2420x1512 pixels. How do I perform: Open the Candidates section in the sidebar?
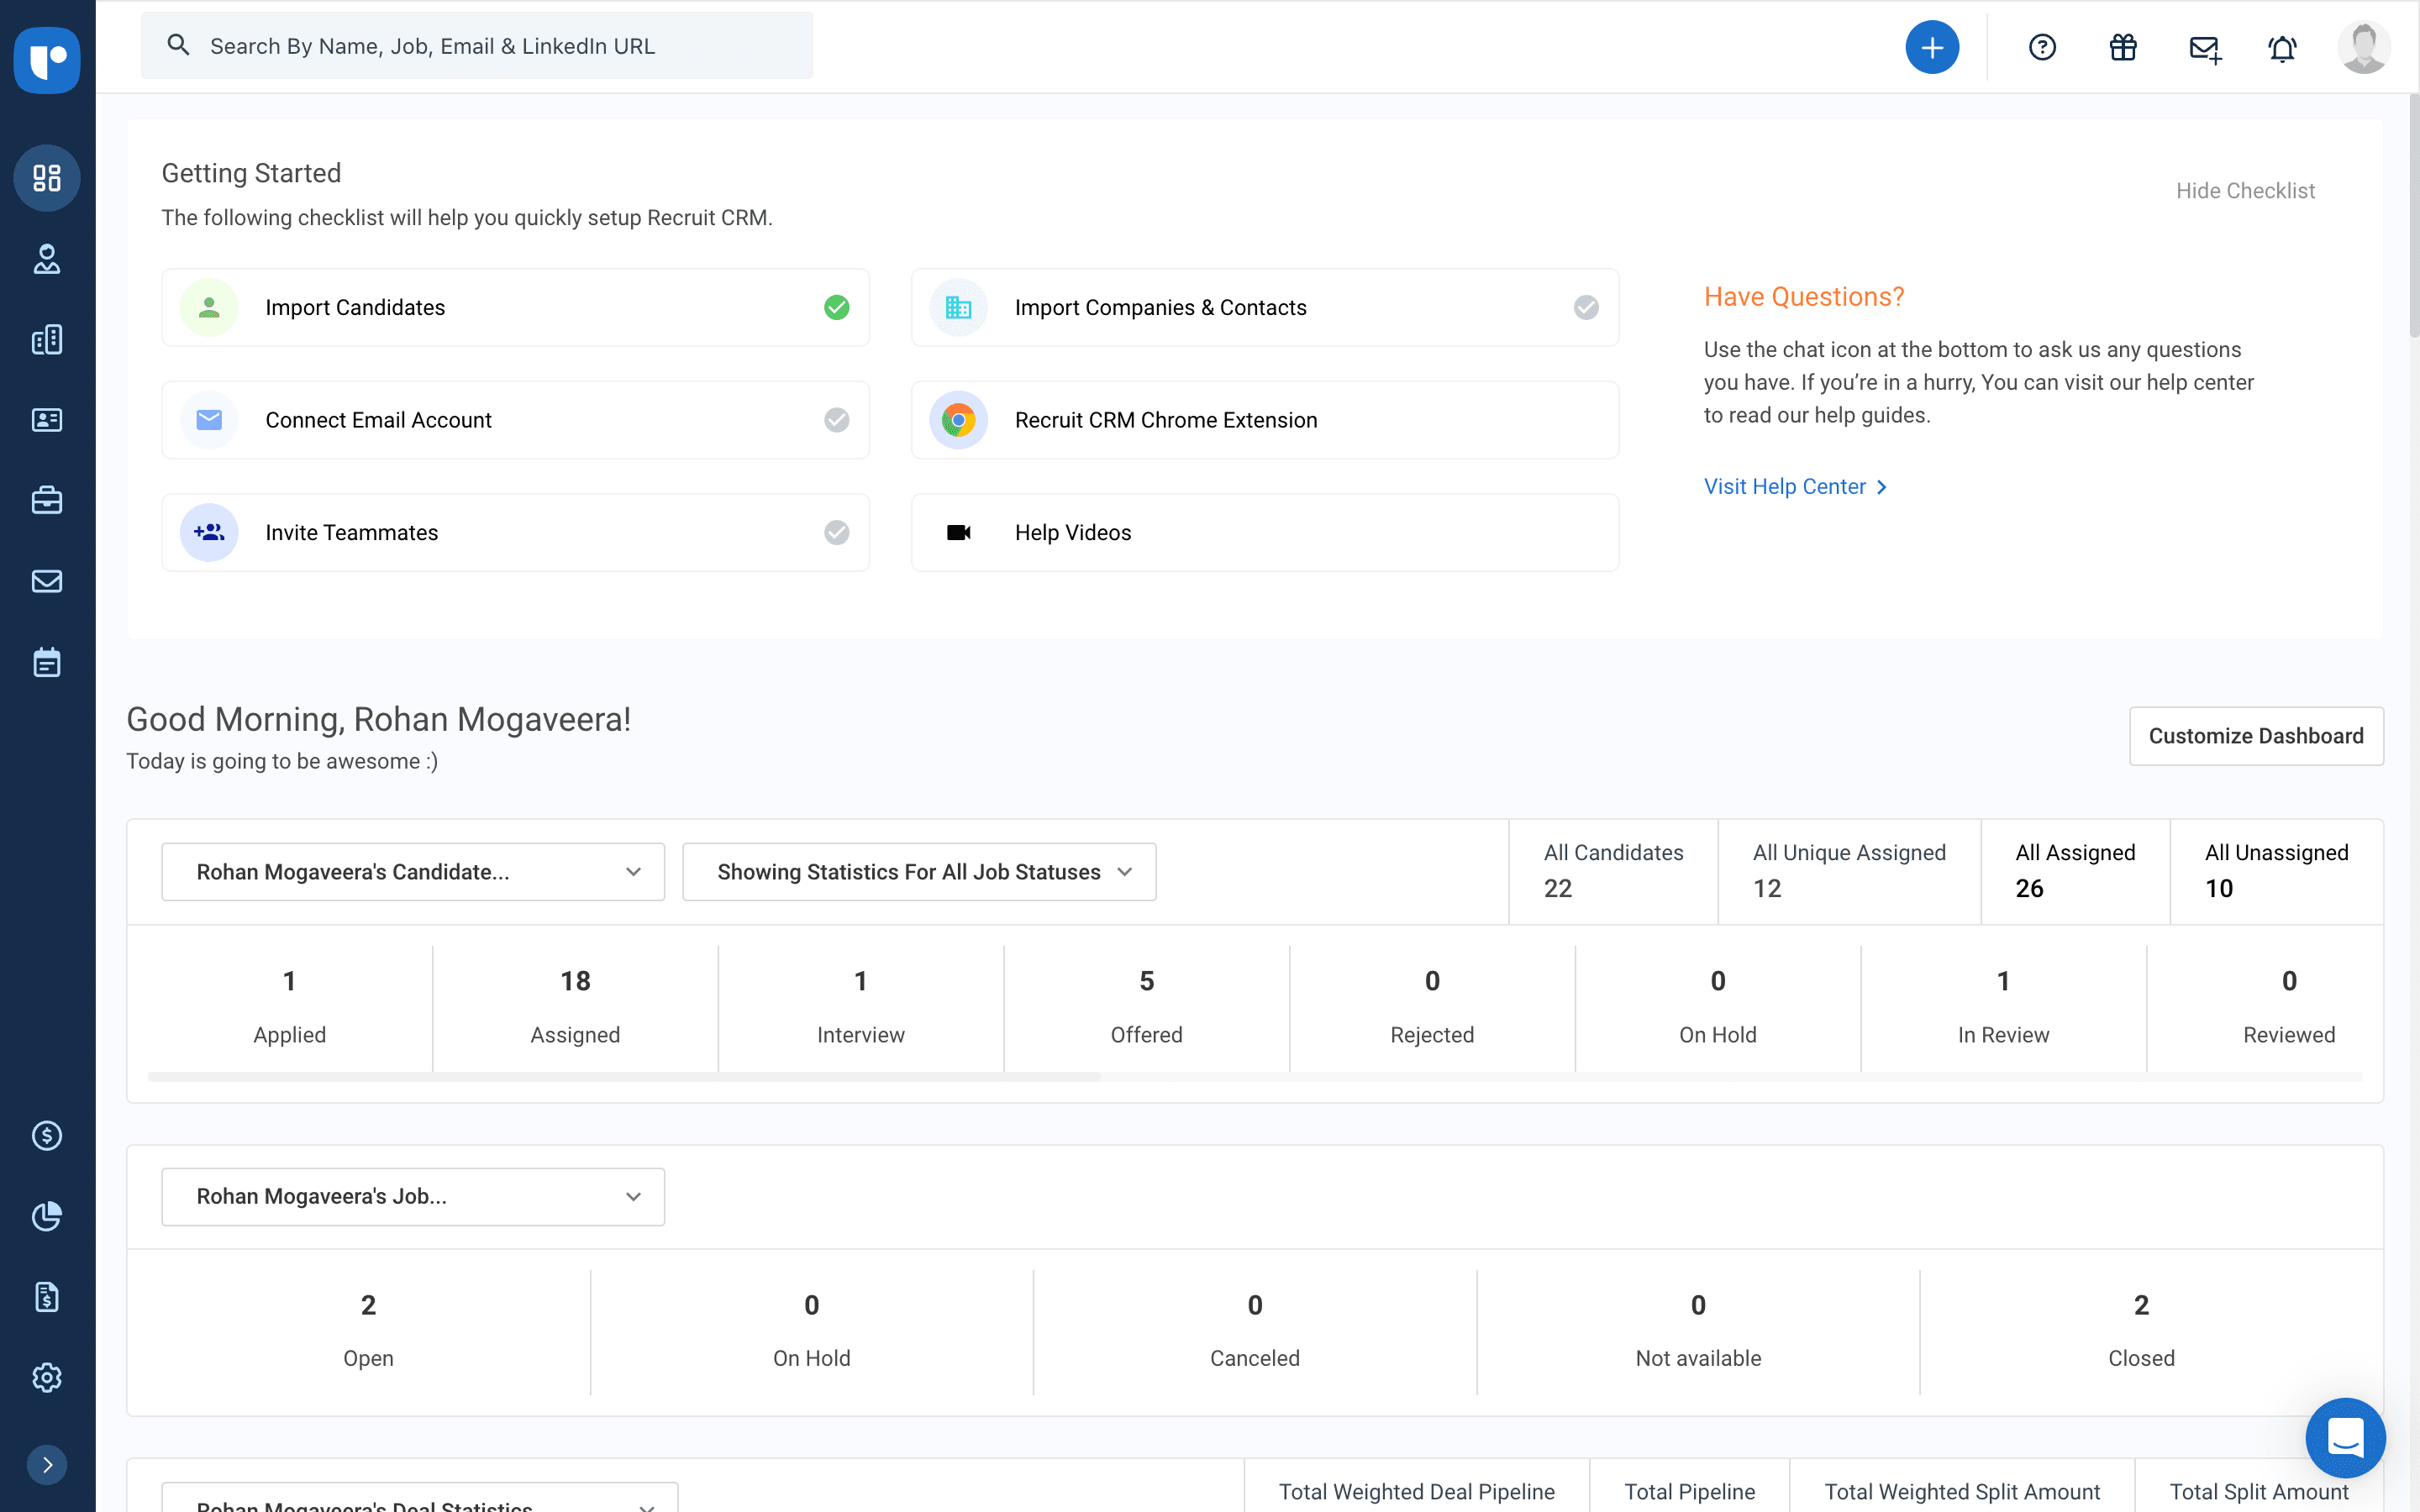coord(47,261)
